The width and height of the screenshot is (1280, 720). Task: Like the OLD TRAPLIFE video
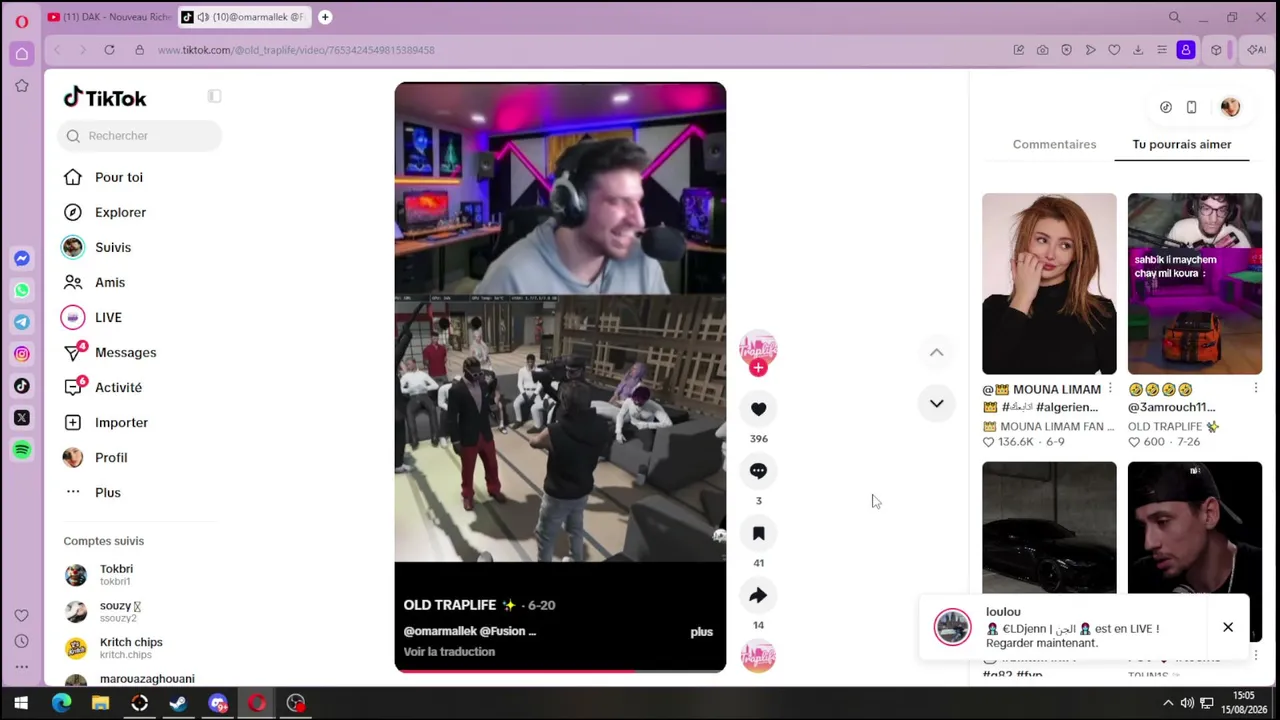[758, 409]
